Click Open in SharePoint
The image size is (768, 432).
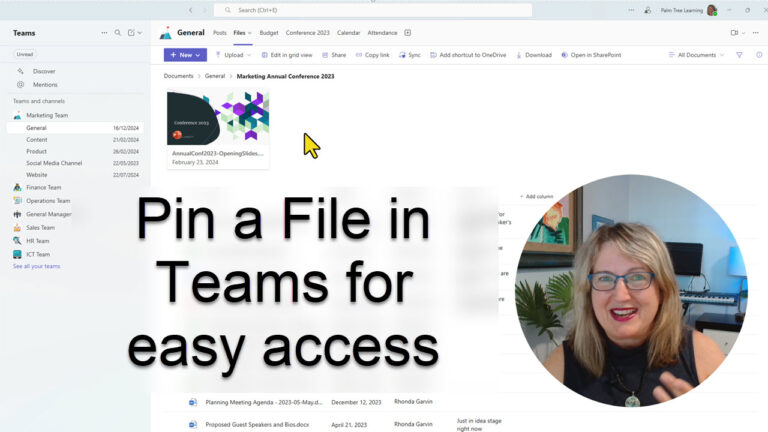[x=591, y=55]
